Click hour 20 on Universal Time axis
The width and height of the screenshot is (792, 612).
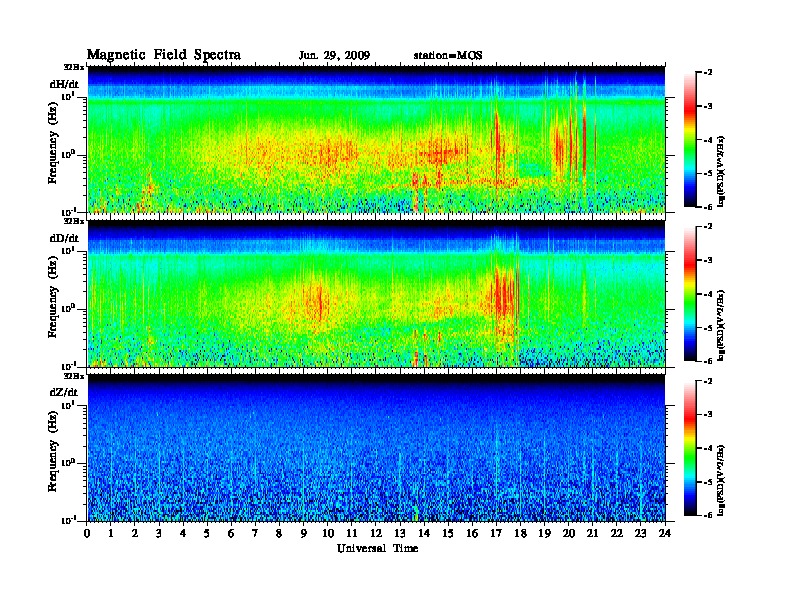tap(569, 534)
